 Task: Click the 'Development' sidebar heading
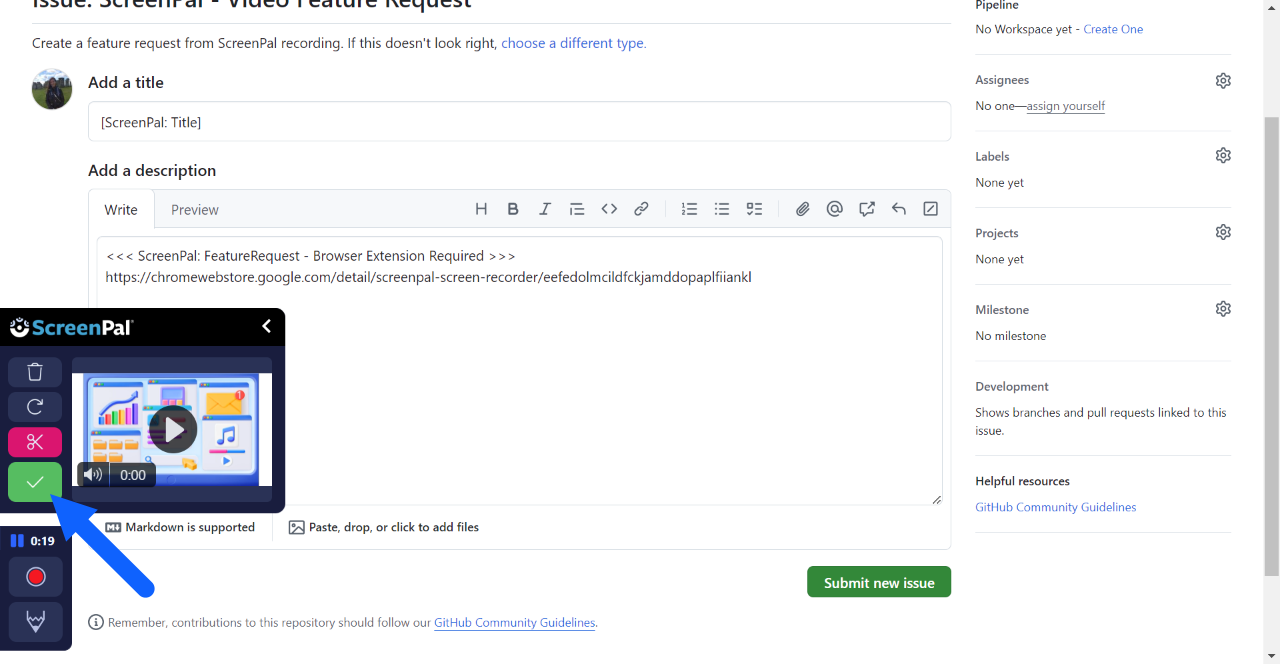1012,386
